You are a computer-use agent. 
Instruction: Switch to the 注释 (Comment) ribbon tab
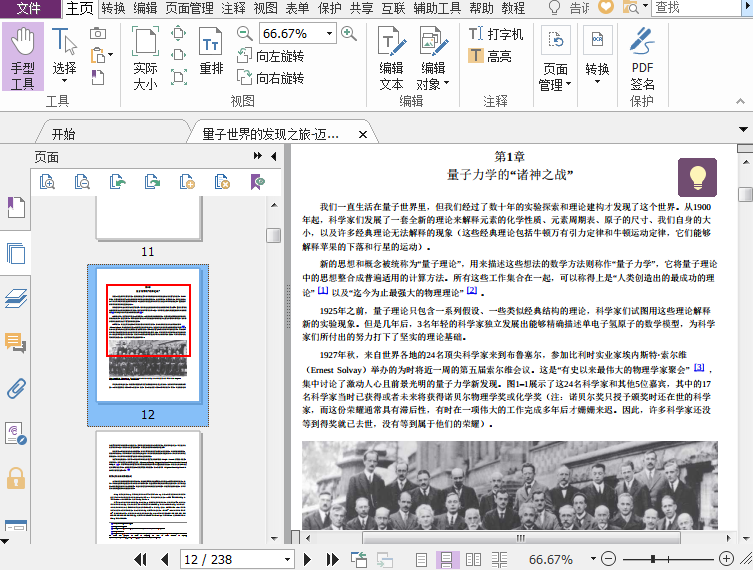[x=233, y=8]
